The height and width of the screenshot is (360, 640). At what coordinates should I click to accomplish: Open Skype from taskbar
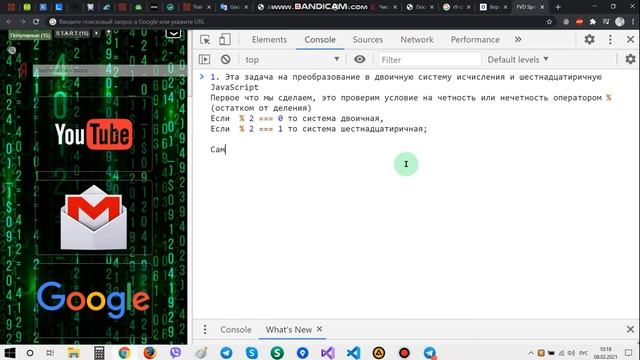pyautogui.click(x=252, y=353)
